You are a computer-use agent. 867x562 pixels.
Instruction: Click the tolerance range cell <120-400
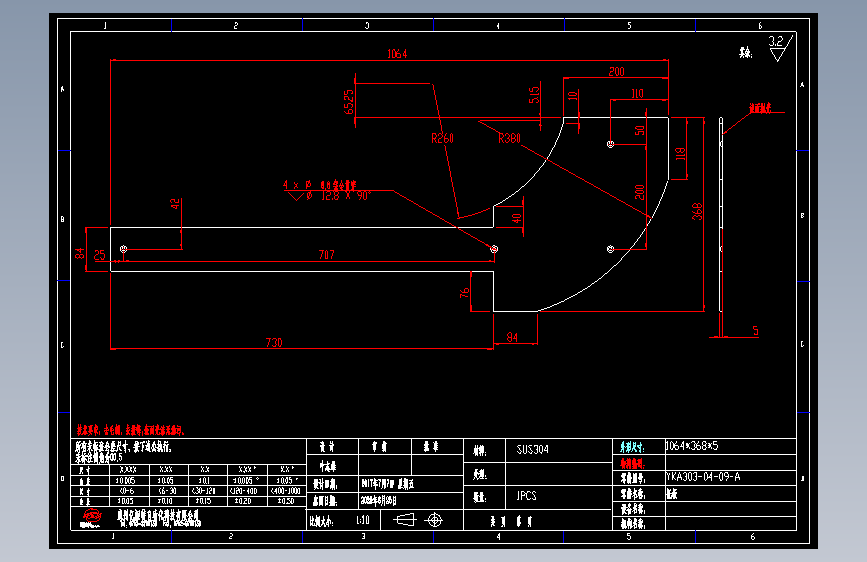coord(244,491)
